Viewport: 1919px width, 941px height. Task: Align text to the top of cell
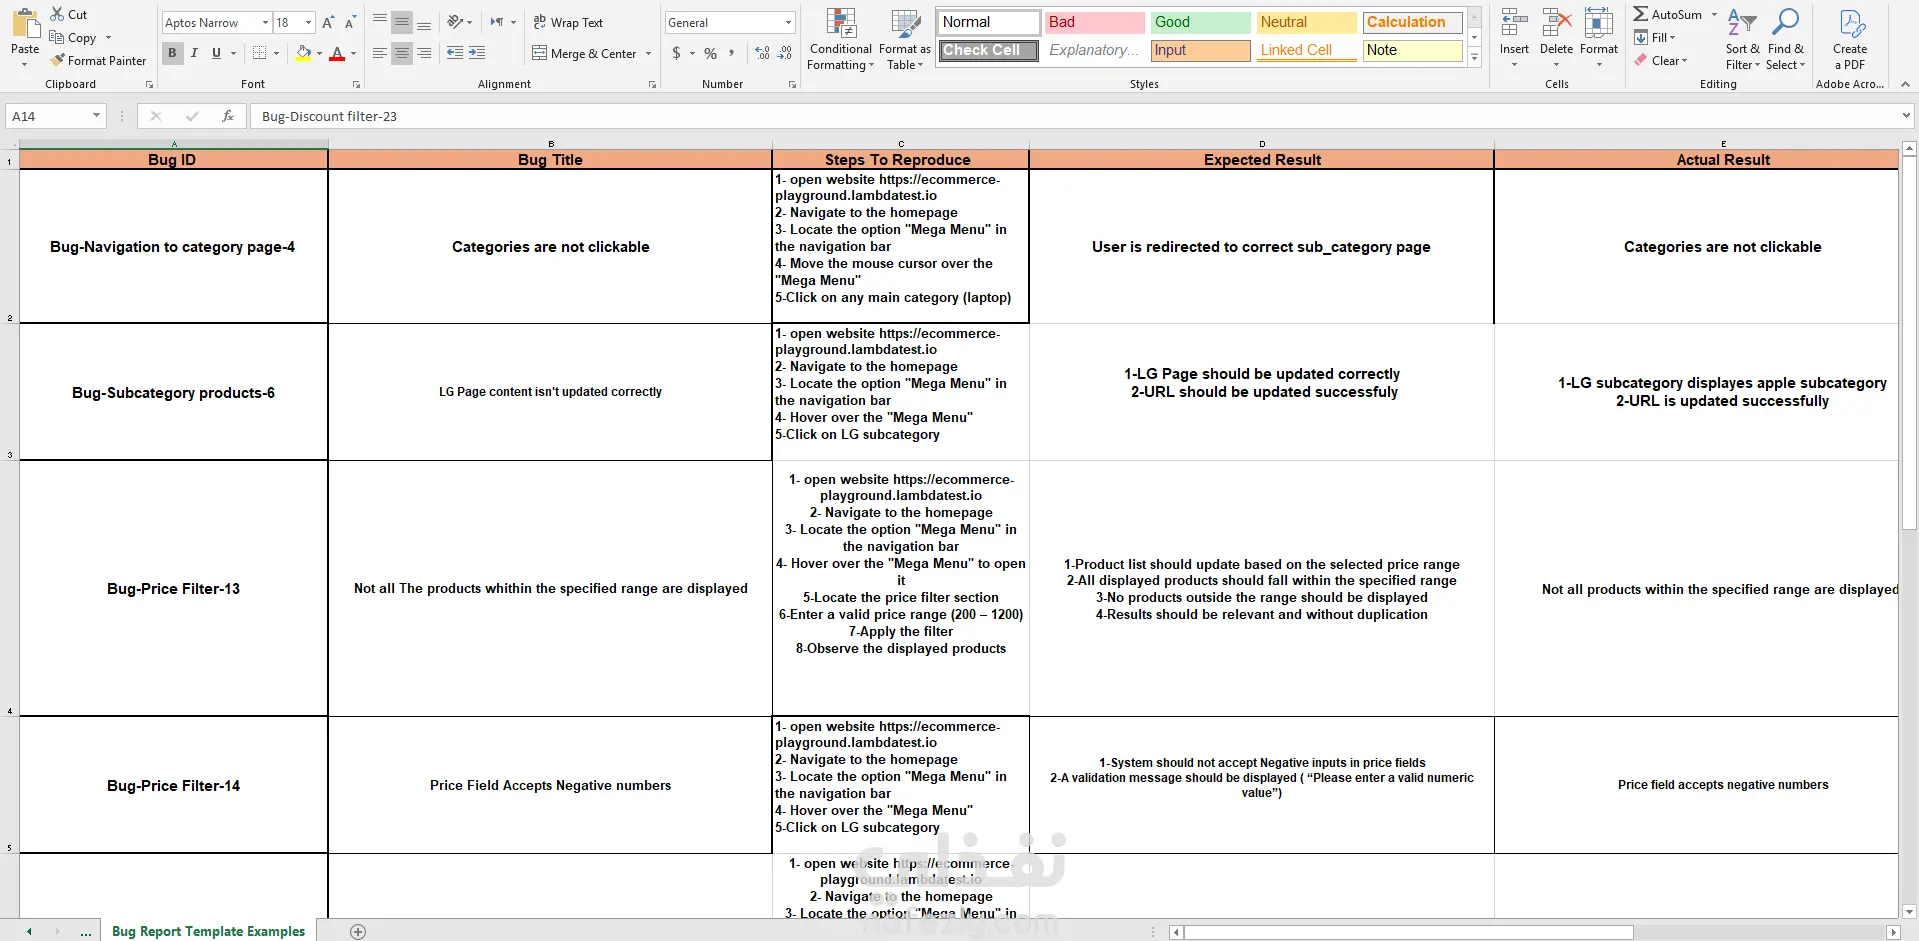pos(380,22)
